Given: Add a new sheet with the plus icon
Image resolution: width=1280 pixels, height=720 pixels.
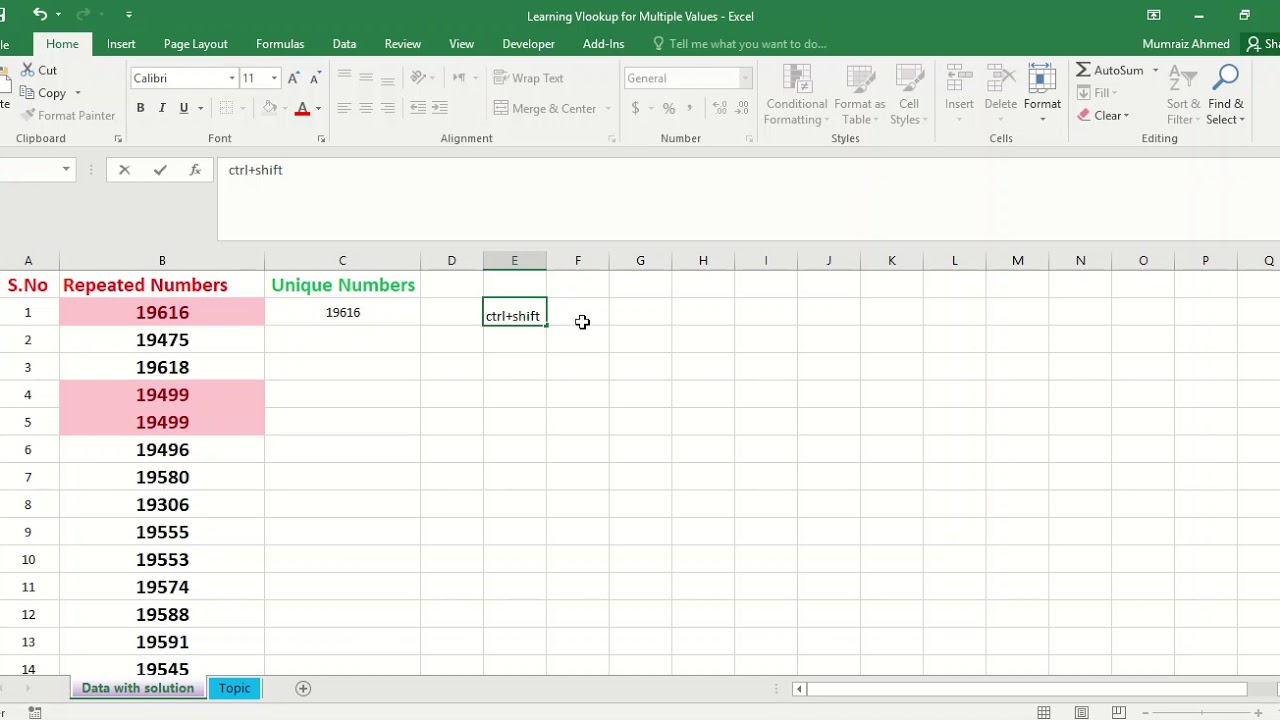Looking at the screenshot, I should (x=303, y=688).
